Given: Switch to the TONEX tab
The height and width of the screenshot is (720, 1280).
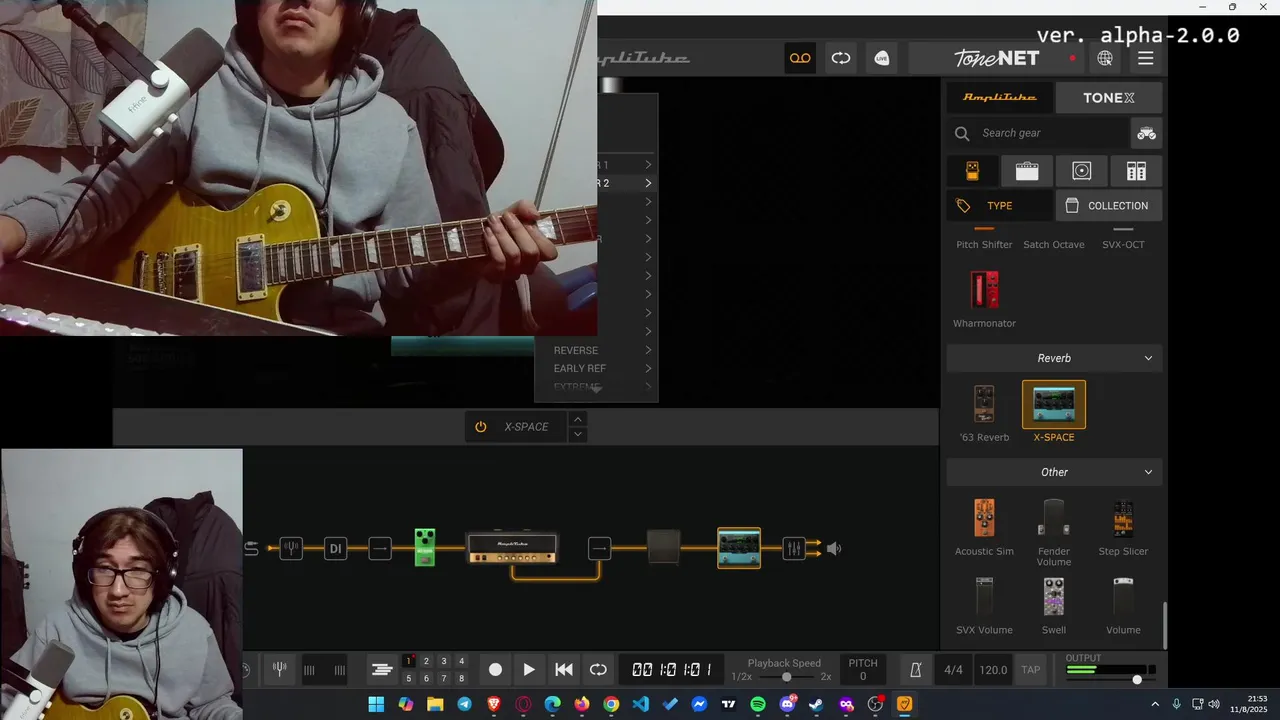Looking at the screenshot, I should [x=1109, y=97].
